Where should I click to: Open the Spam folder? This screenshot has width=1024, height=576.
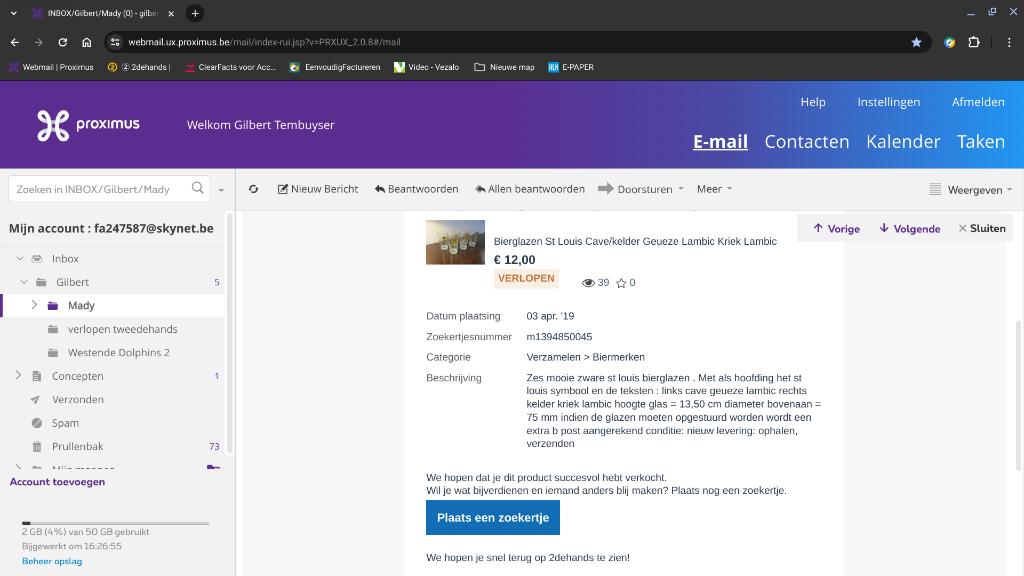pyautogui.click(x=65, y=423)
